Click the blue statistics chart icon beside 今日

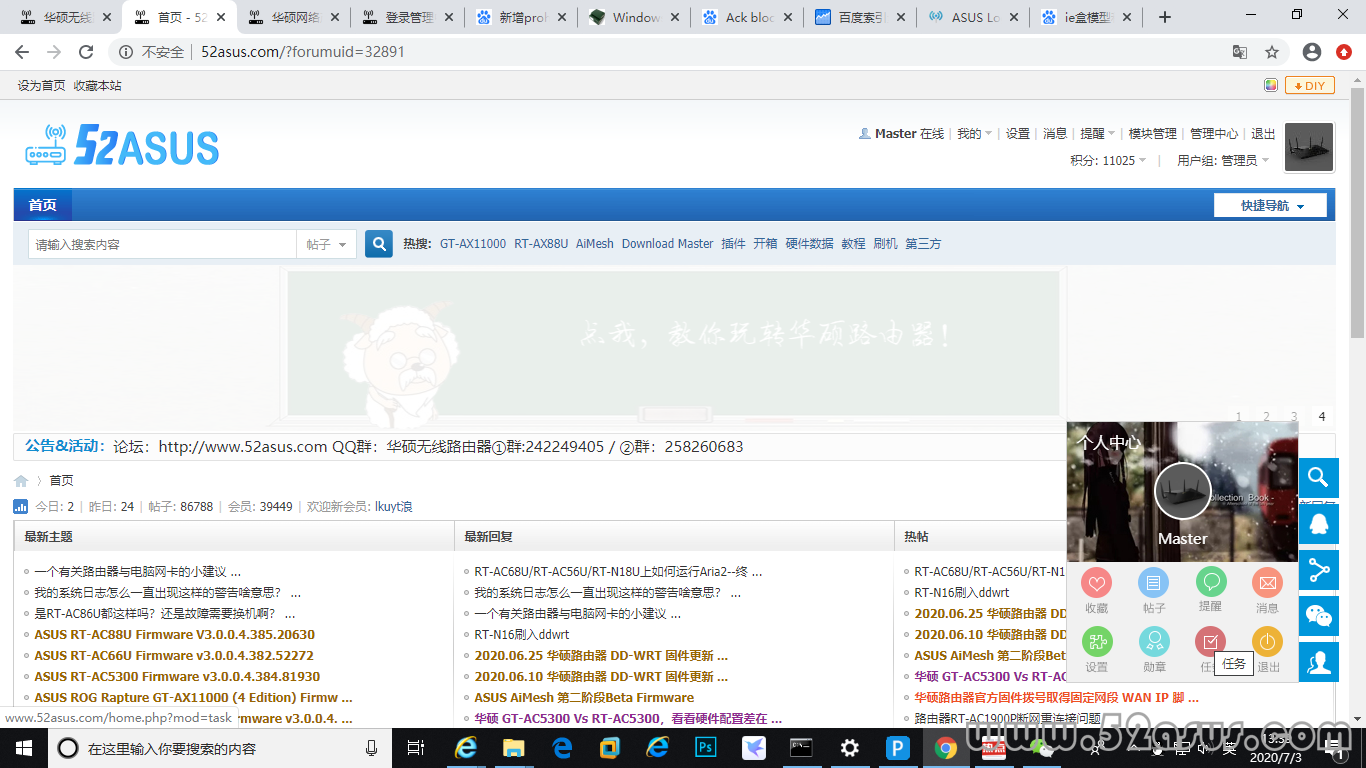(x=21, y=507)
